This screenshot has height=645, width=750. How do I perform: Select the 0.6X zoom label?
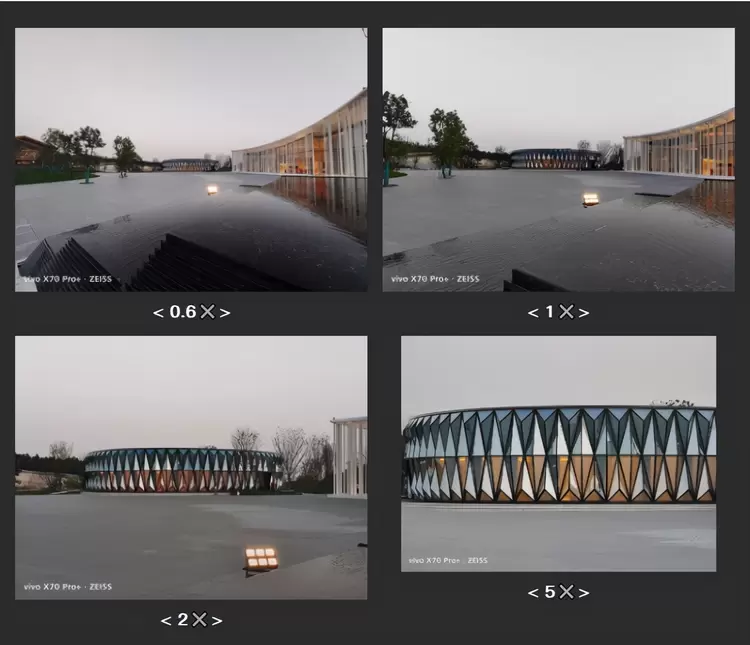[191, 313]
